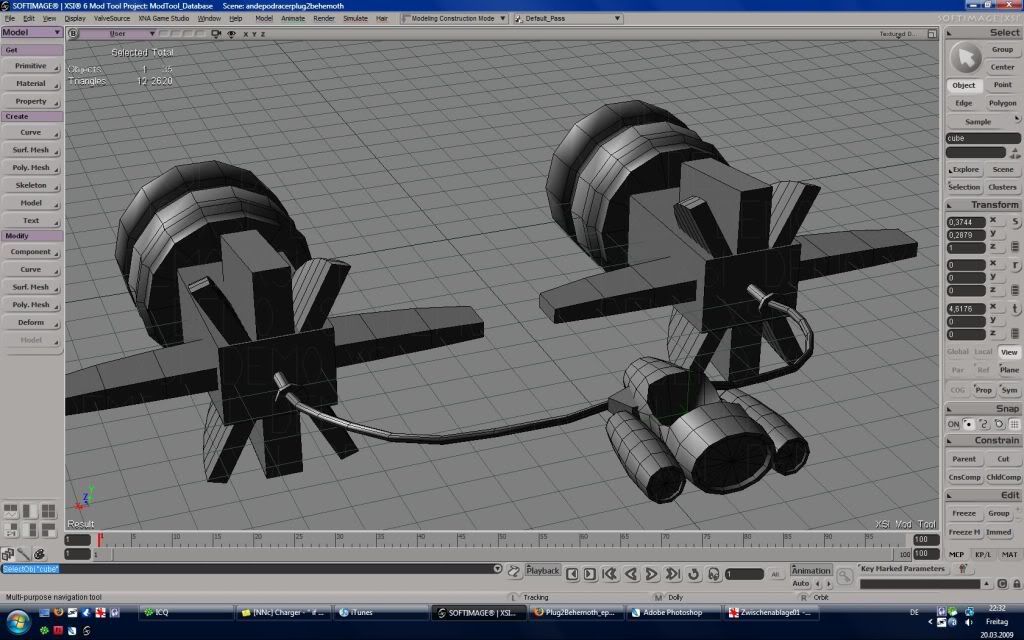Viewport: 1024px width, 640px height.
Task: Click the Freeze button
Action: click(963, 513)
